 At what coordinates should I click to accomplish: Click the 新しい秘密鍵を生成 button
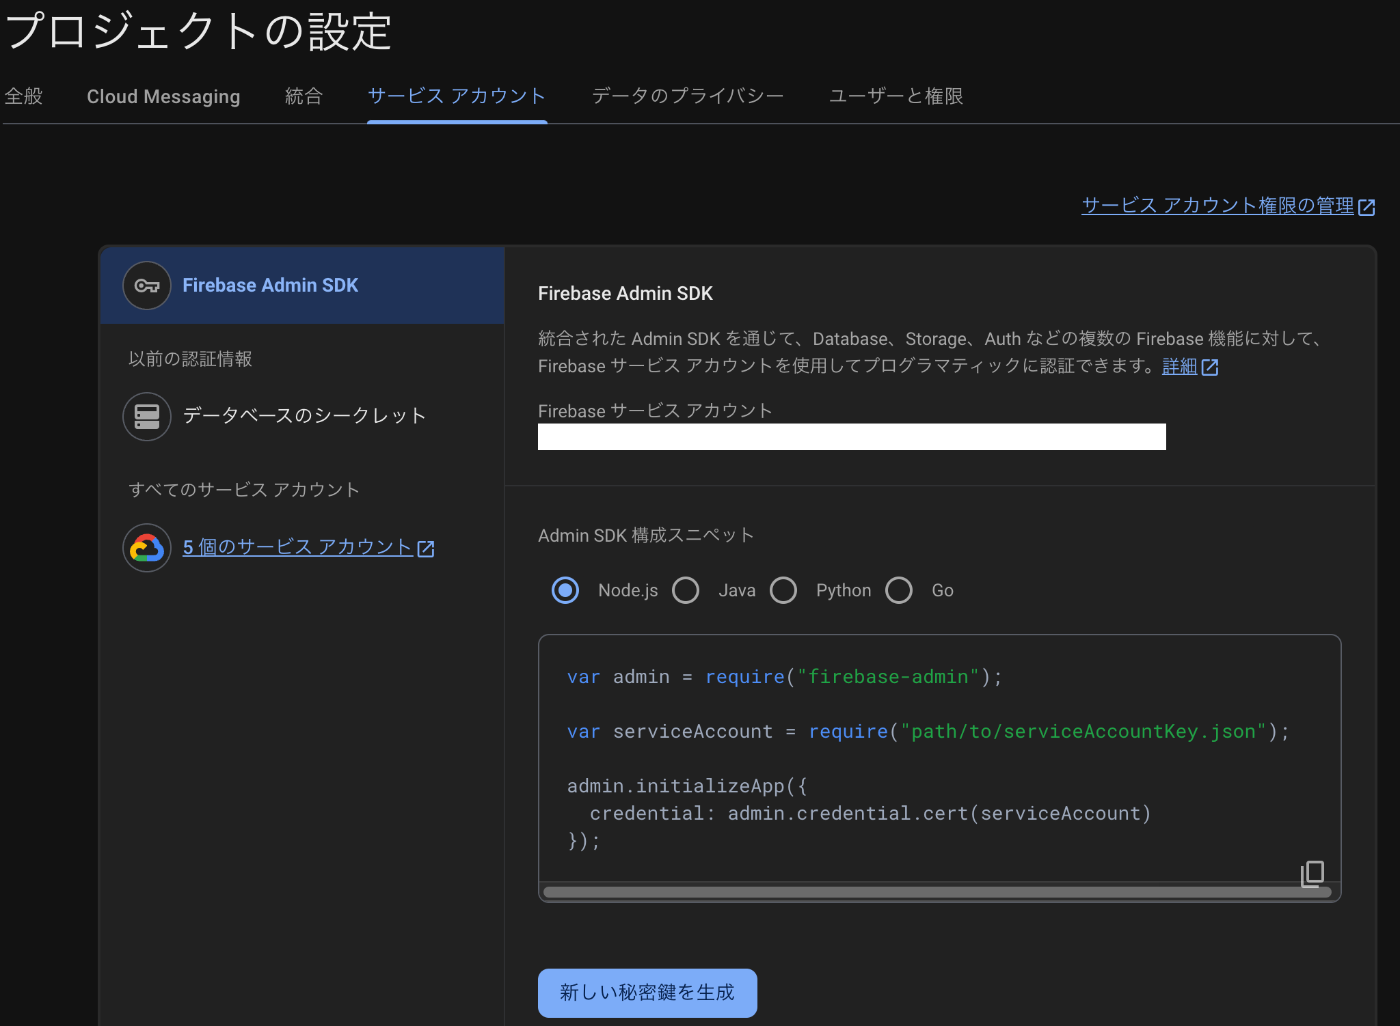click(x=647, y=993)
